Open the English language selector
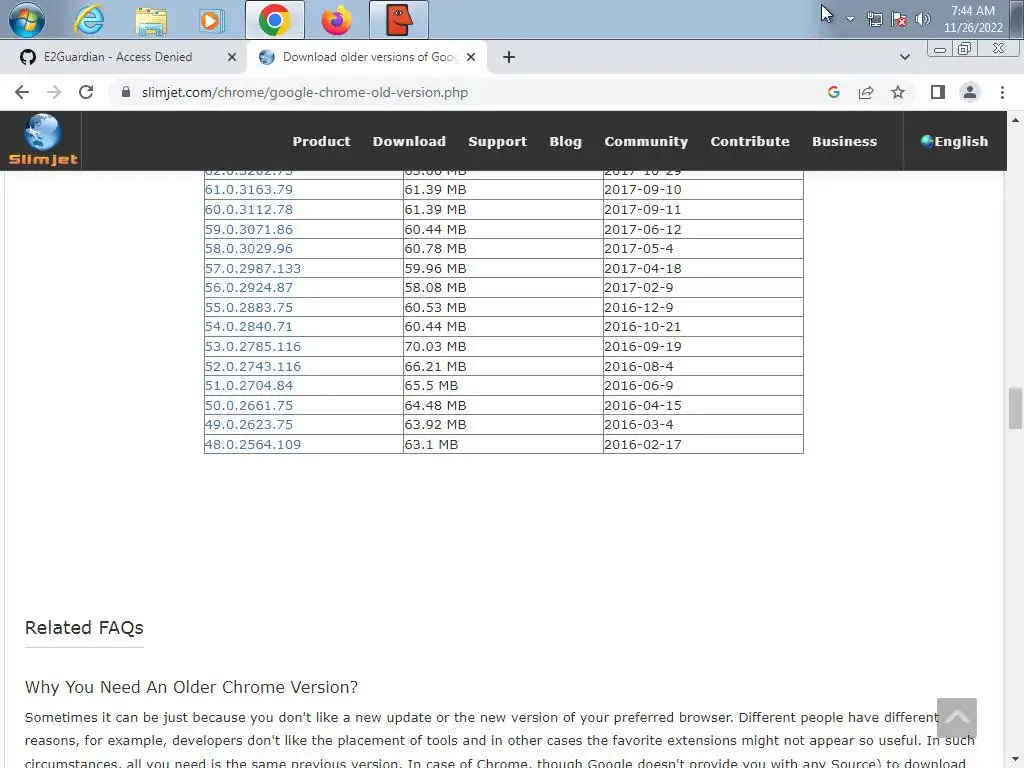Screen dimensions: 1024x768 point(954,141)
